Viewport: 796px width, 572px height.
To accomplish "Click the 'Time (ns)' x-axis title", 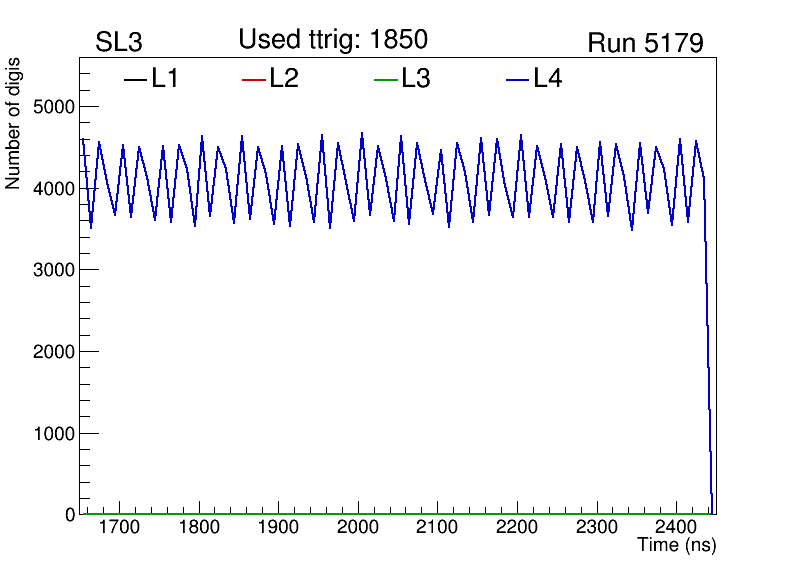I will pyautogui.click(x=677, y=546).
